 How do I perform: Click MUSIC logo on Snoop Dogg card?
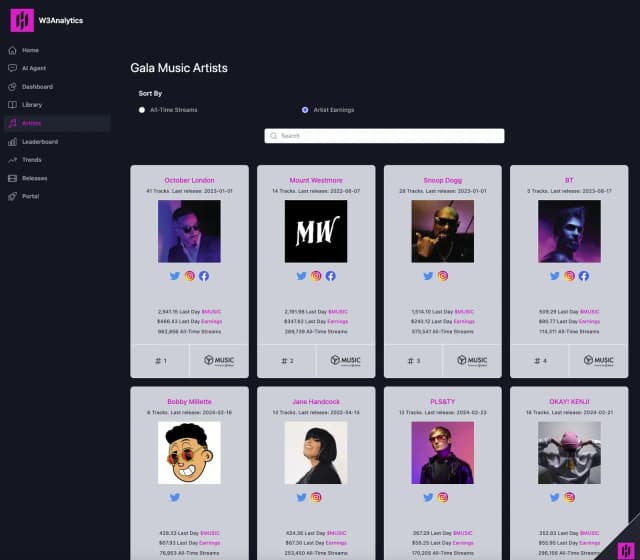point(472,360)
